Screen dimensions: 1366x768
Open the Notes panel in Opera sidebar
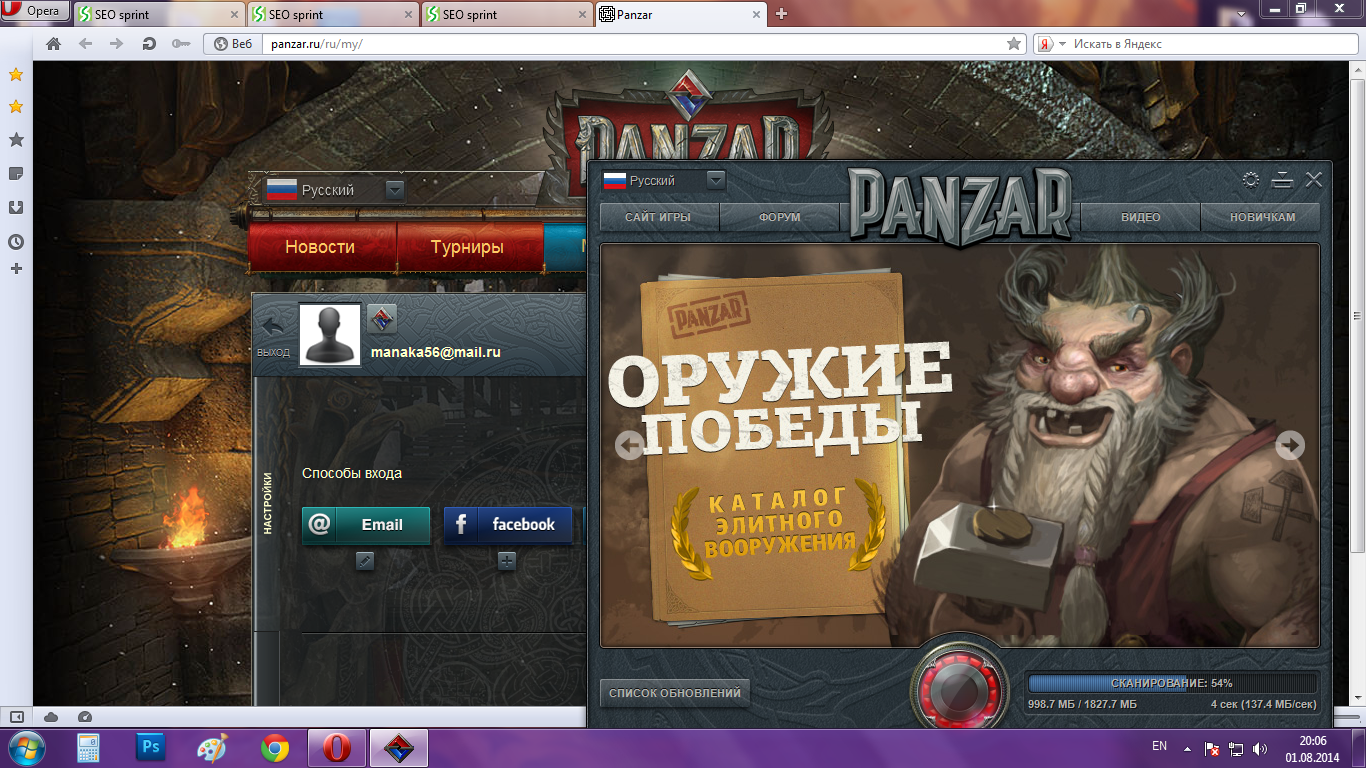16,174
